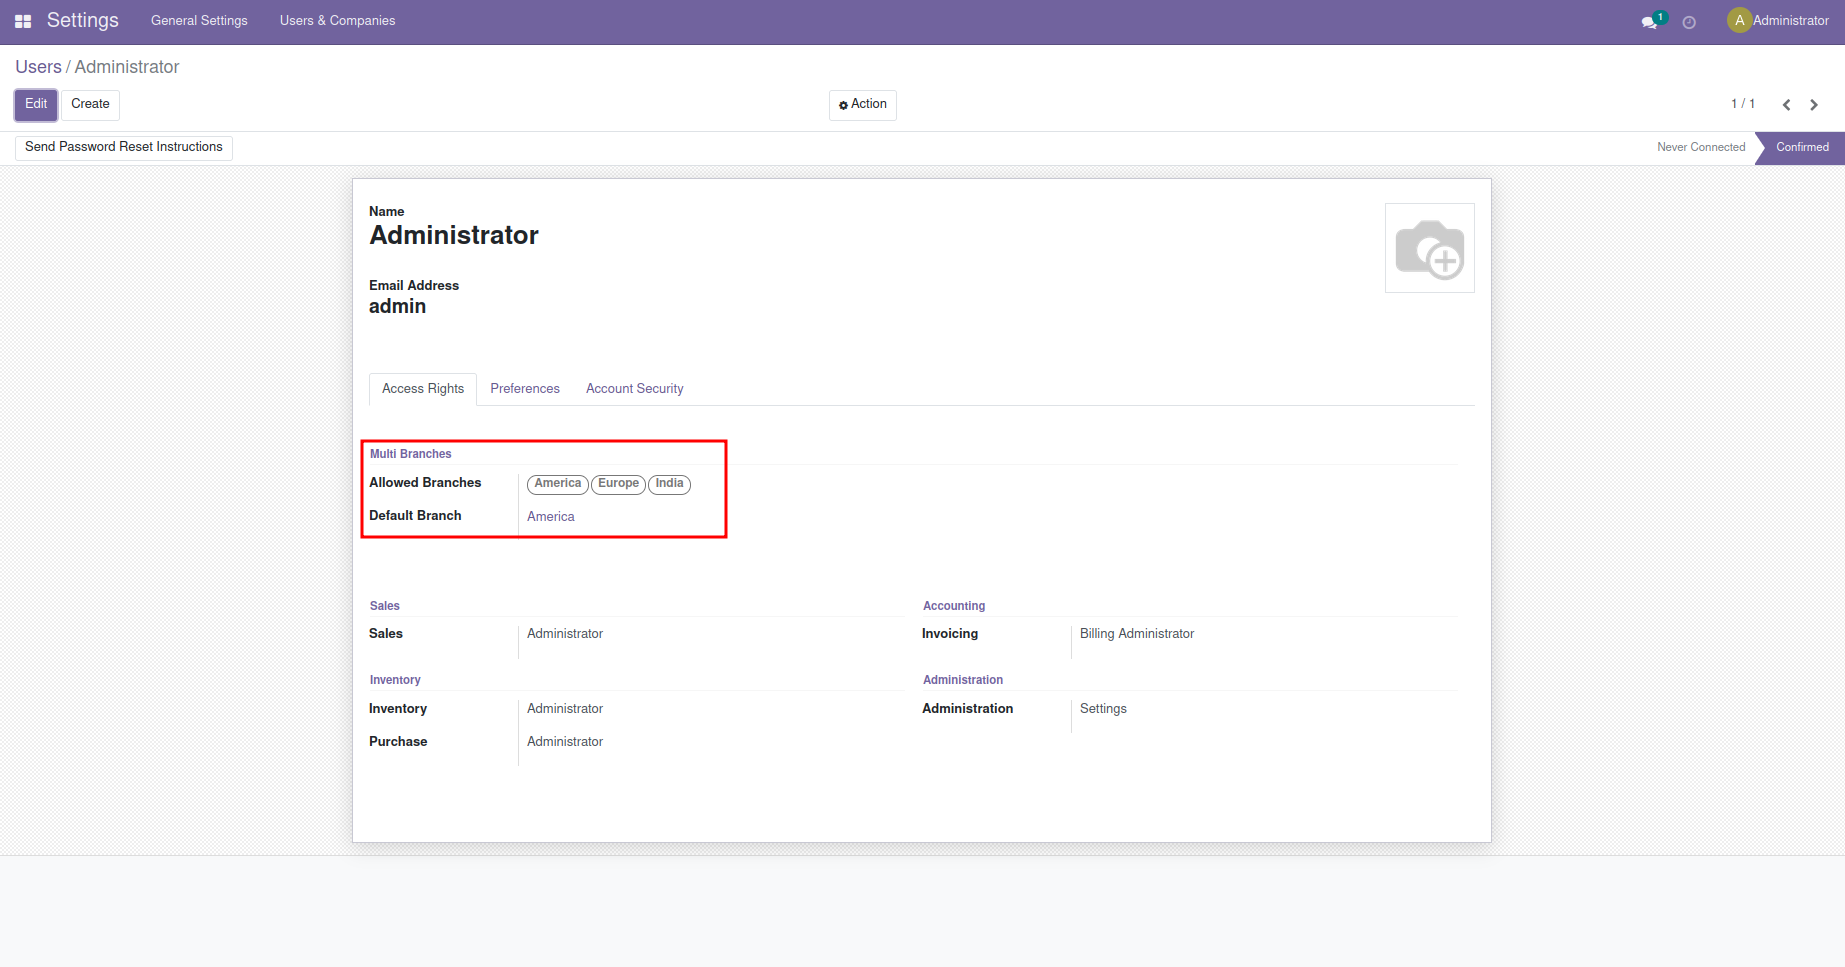Open the activities clock icon

[x=1689, y=22]
